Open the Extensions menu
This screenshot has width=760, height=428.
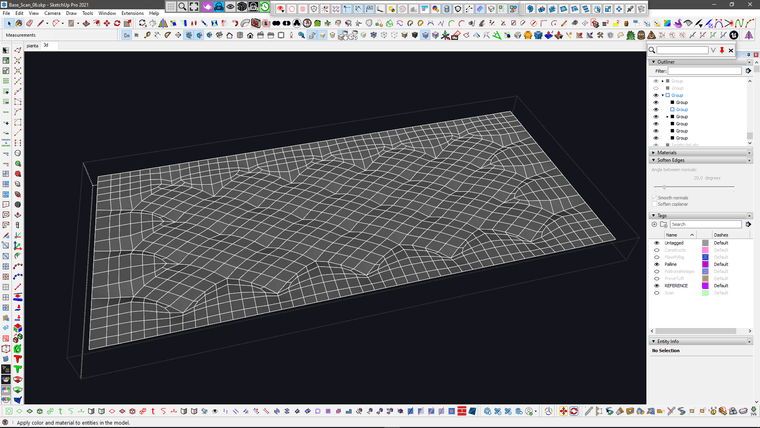tap(132, 13)
